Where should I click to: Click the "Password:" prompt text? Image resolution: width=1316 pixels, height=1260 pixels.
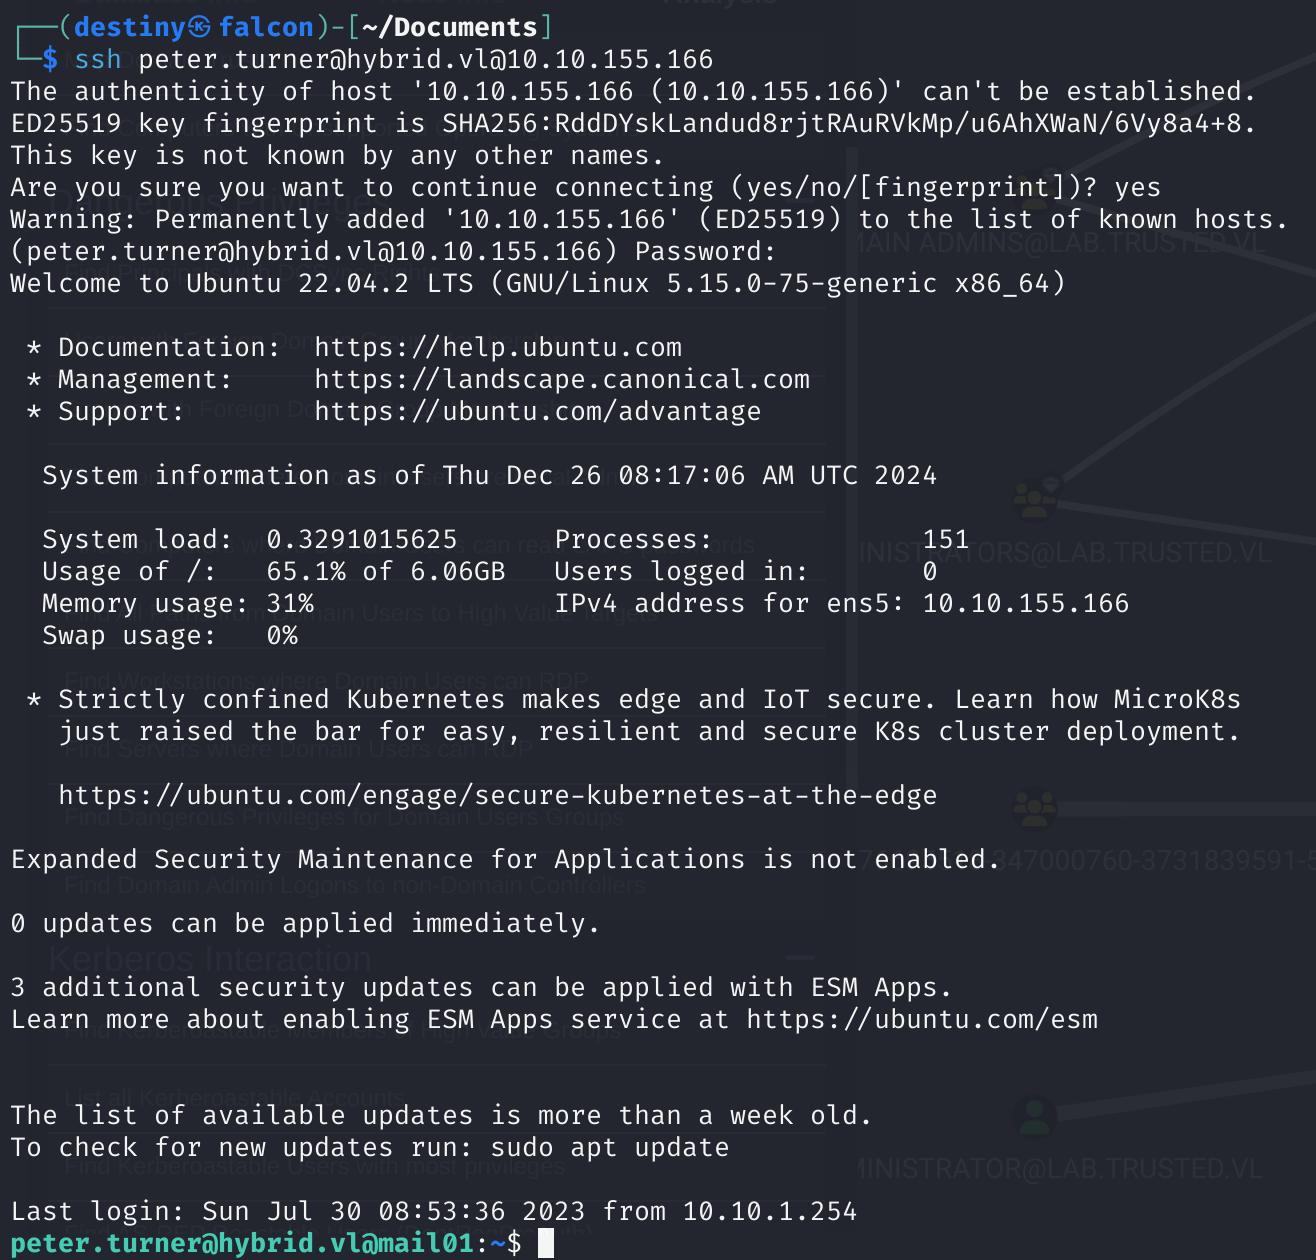705,251
